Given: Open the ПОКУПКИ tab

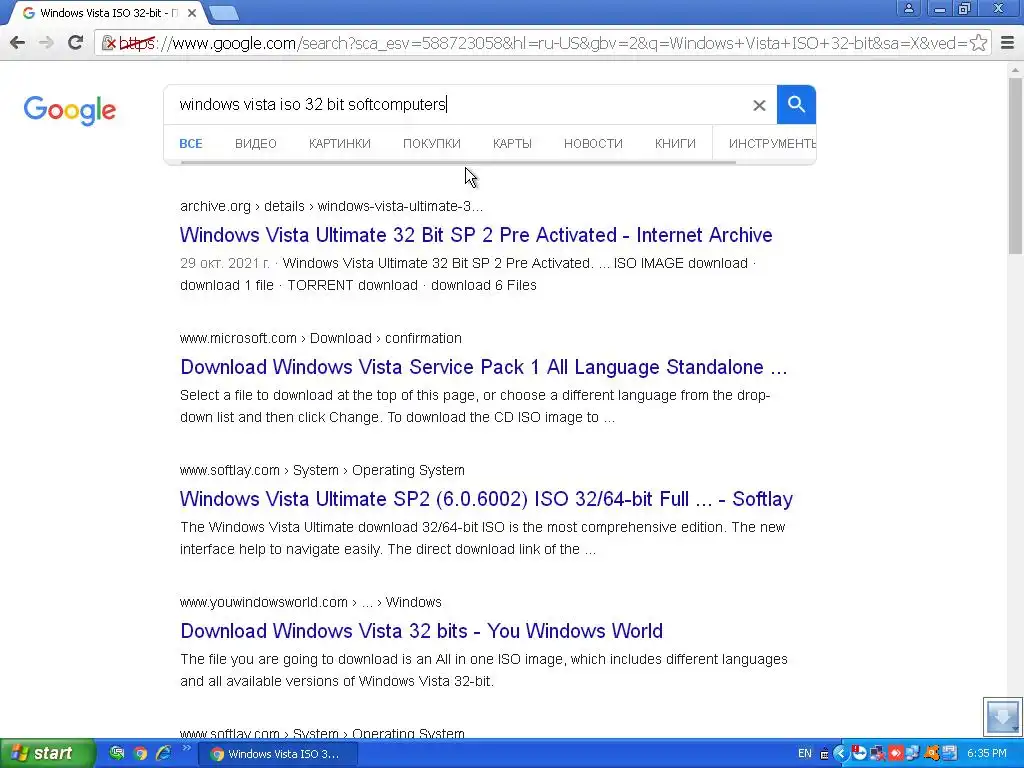Looking at the screenshot, I should tap(432, 144).
